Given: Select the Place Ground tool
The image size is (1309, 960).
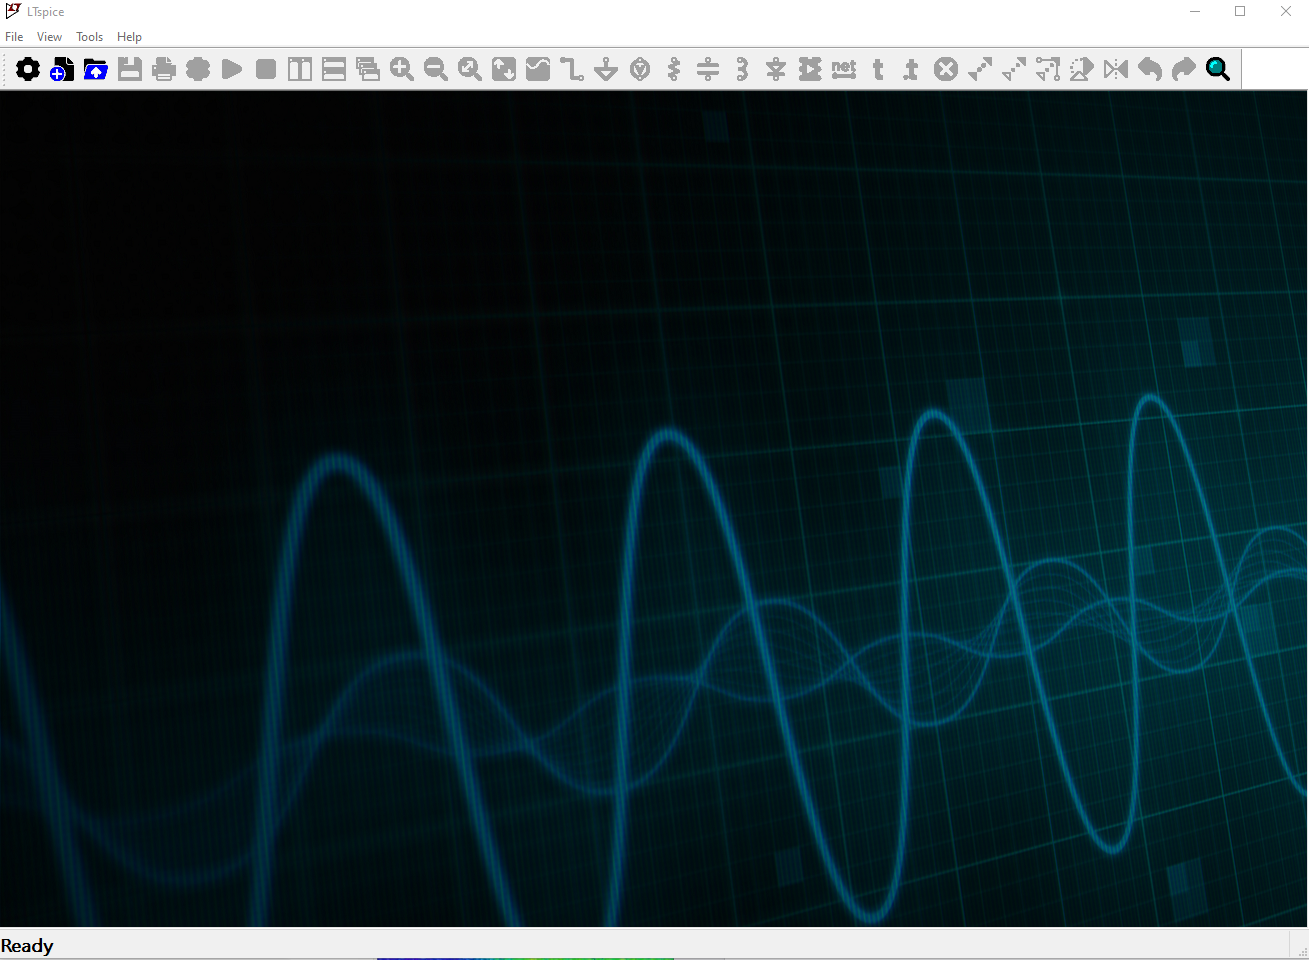Looking at the screenshot, I should 606,69.
